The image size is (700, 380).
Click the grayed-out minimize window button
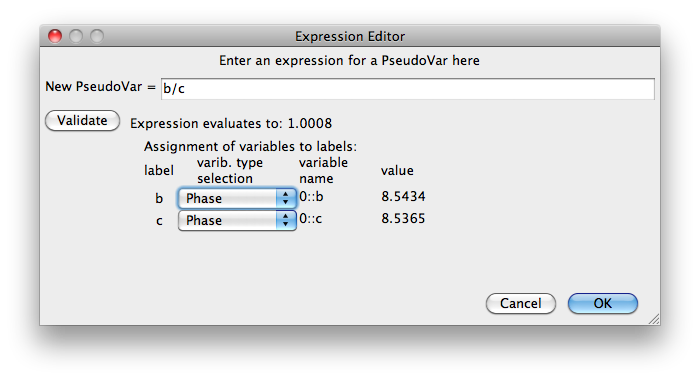[76, 36]
